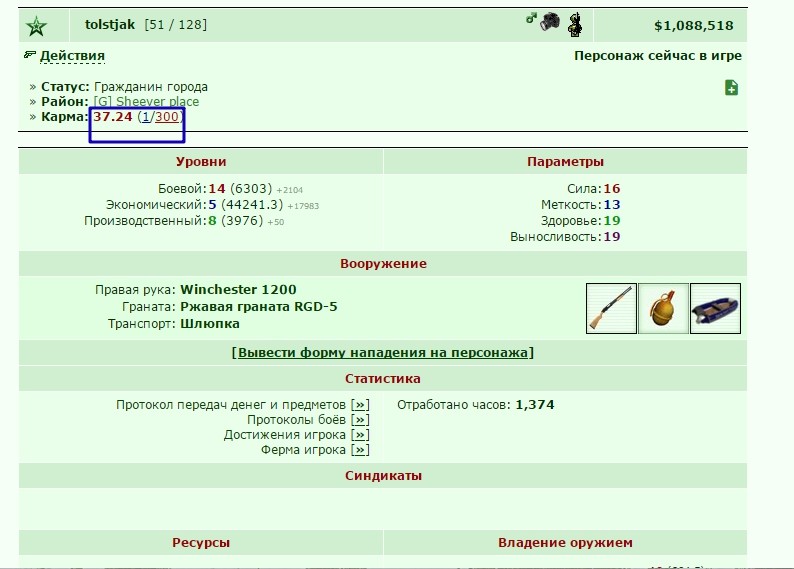Click the [51 / 128] level indicator
794x569 pixels.
click(176, 25)
